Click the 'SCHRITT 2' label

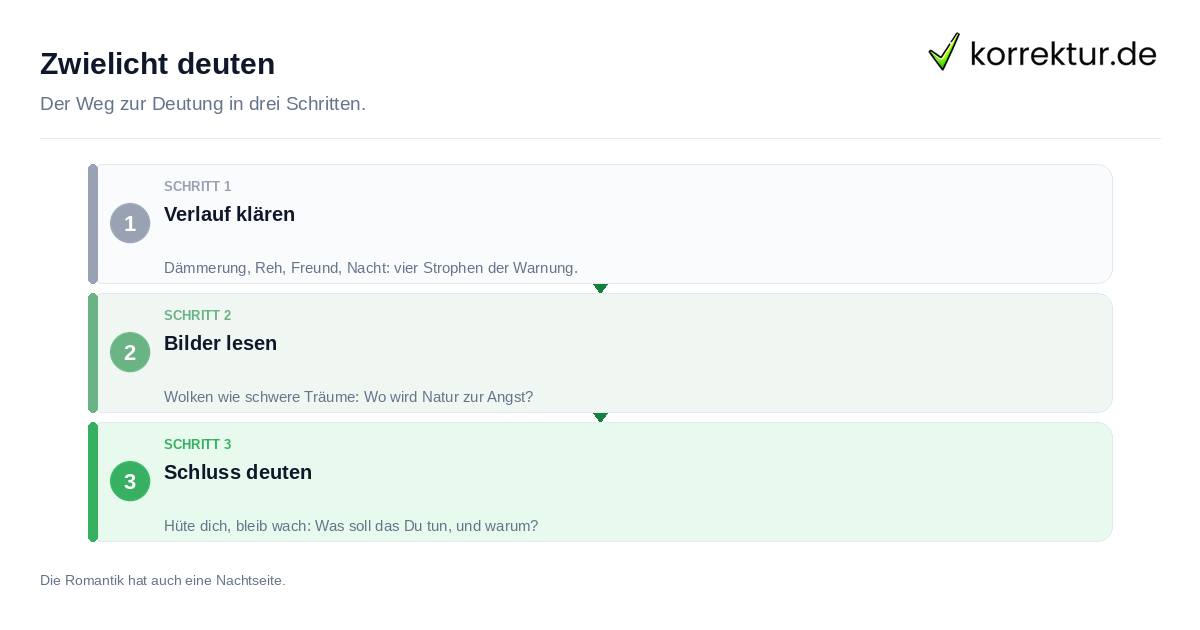197,316
